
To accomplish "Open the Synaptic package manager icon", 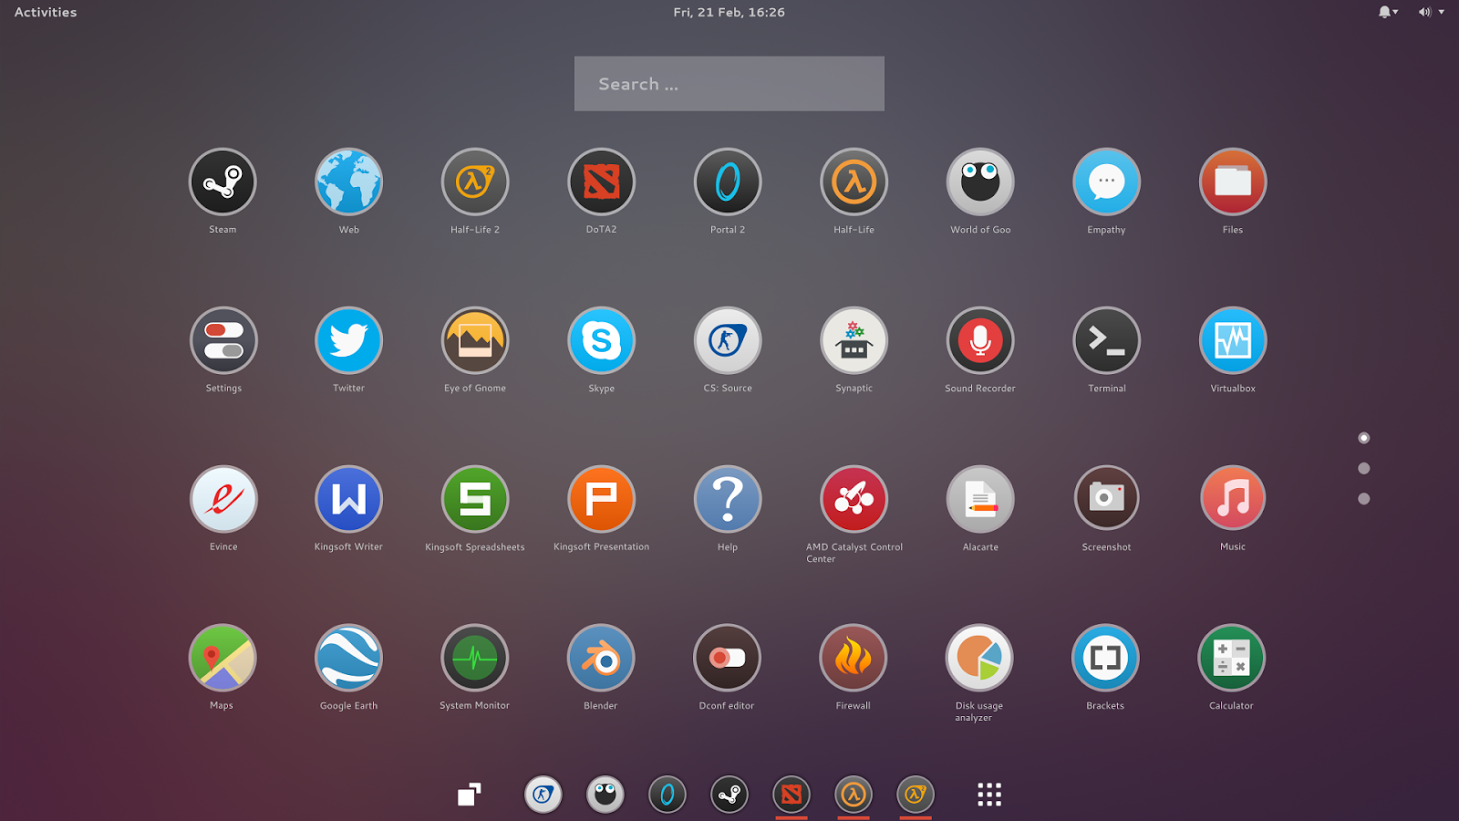I will pos(853,341).
